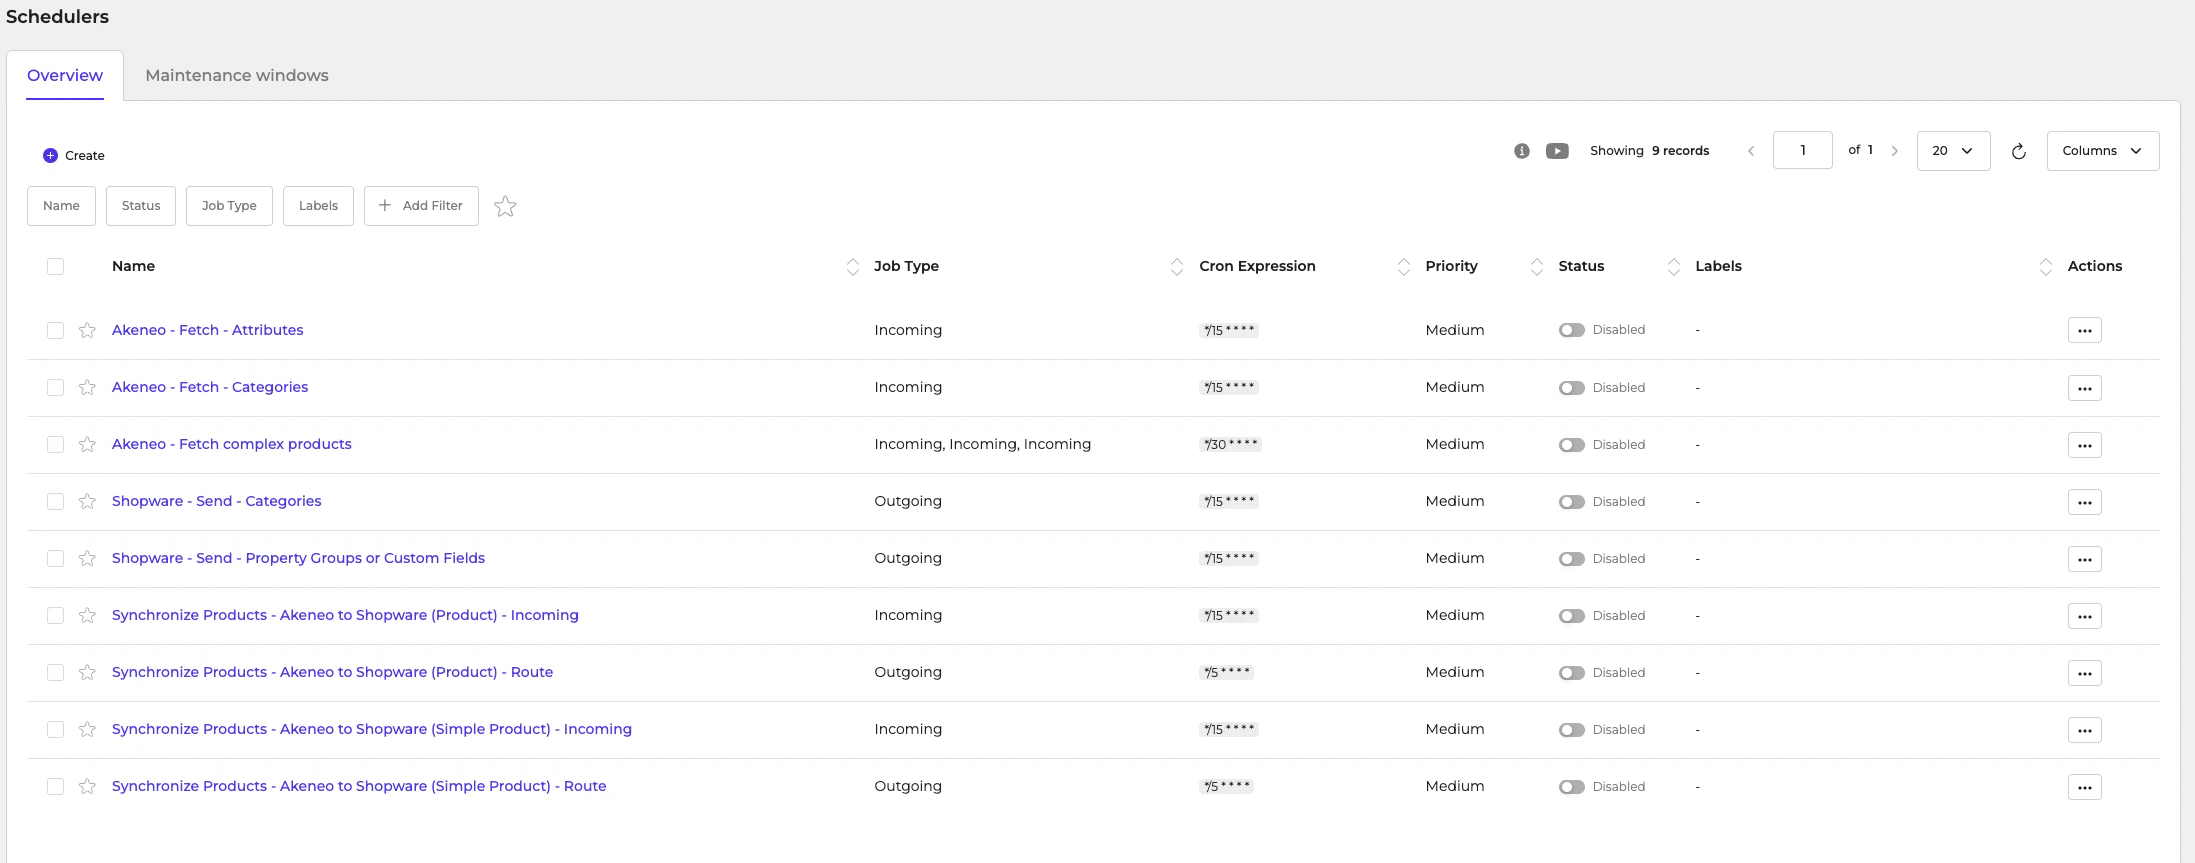Click the page number input field
The height and width of the screenshot is (863, 2195).
[x=1802, y=150]
